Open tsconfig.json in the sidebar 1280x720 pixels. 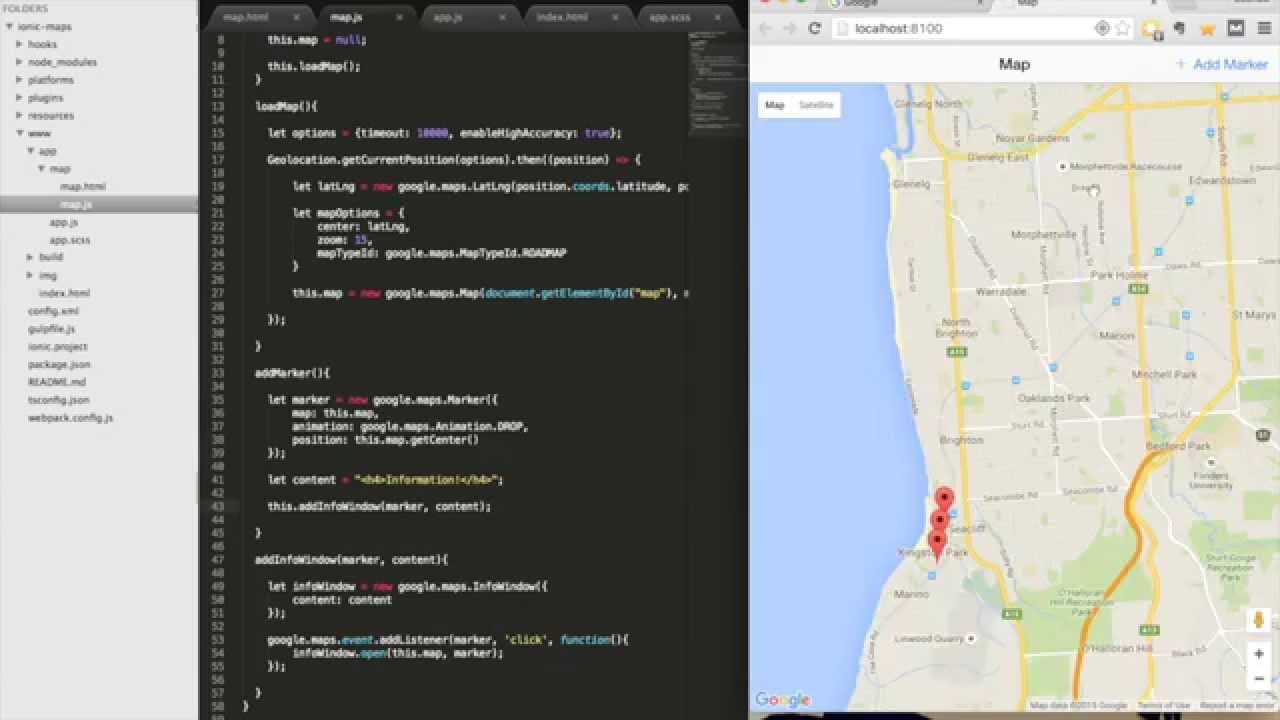tap(58, 400)
